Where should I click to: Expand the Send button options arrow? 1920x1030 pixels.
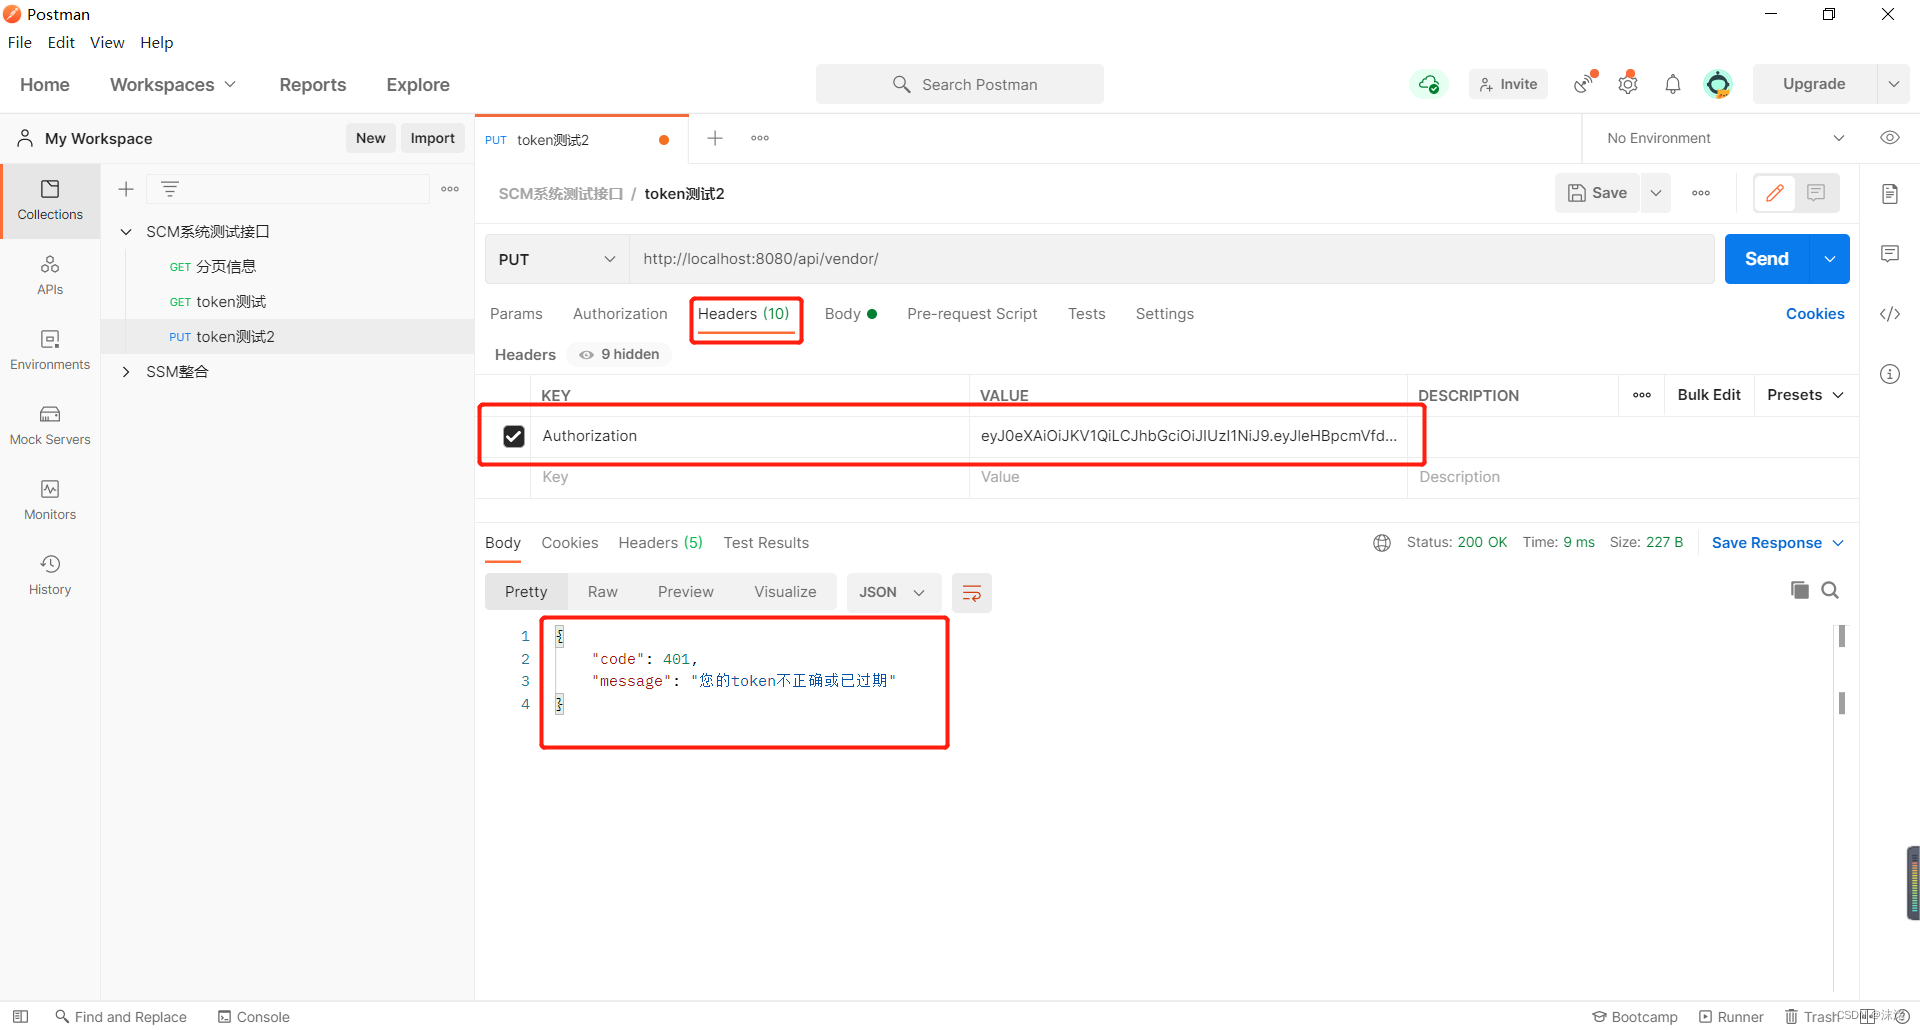point(1830,259)
